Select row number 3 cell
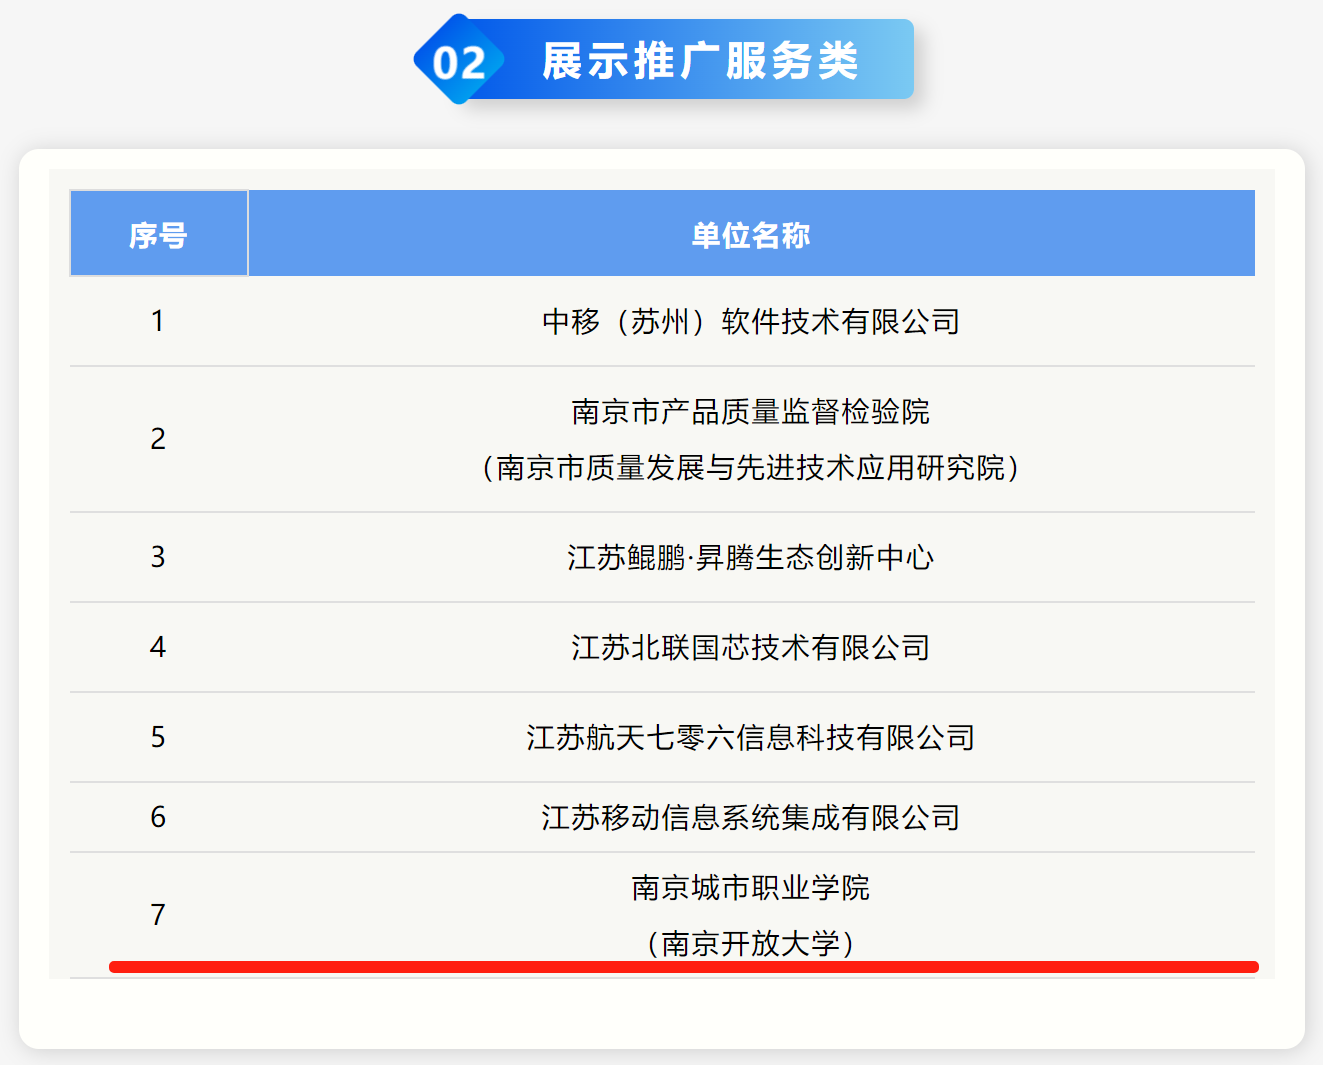 pos(158,557)
